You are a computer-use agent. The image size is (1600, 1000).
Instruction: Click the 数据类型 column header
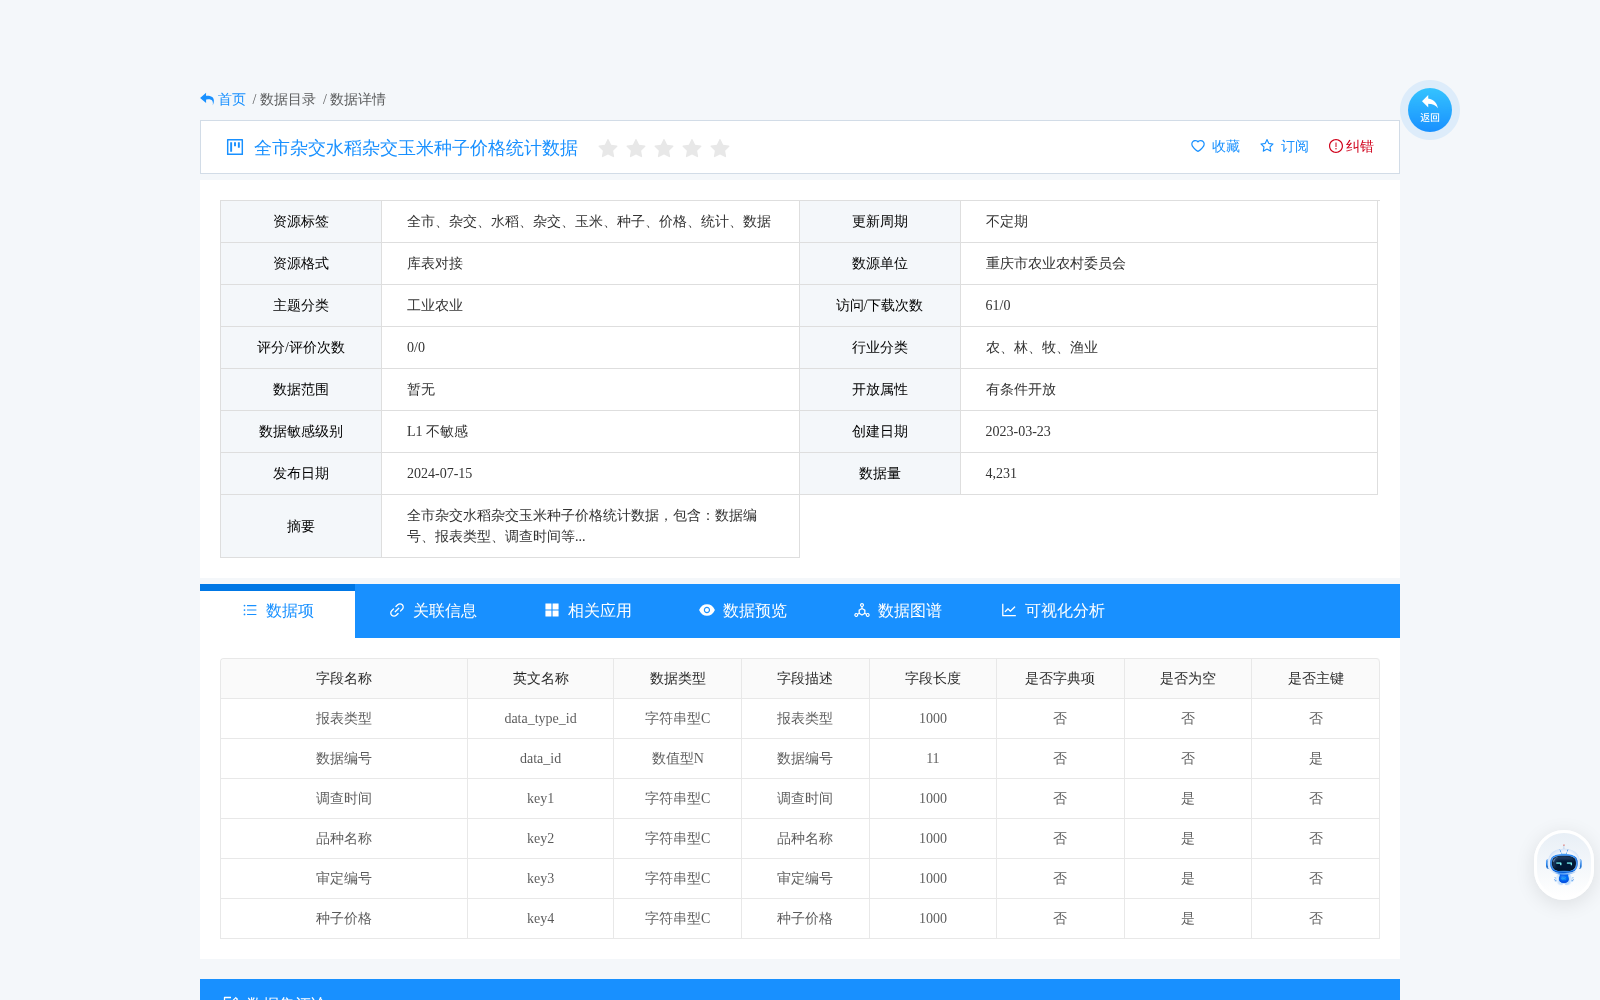coord(678,678)
